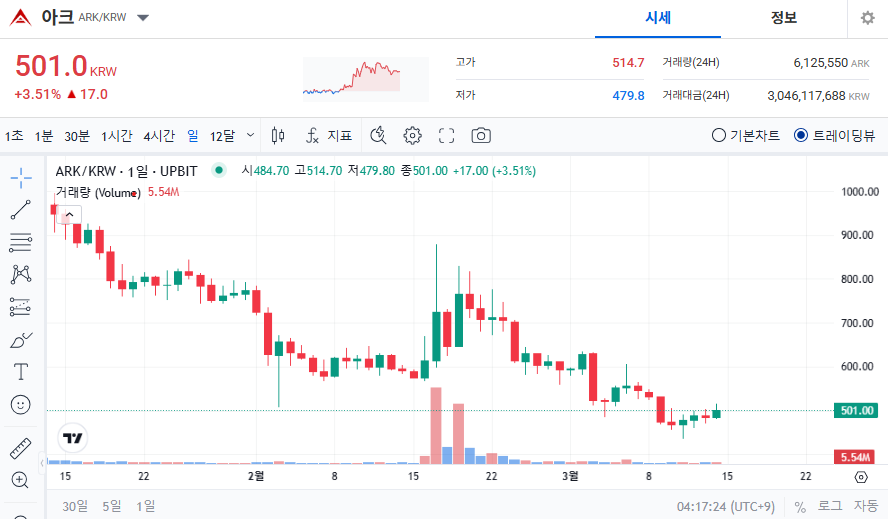Set chart range to 5일
Viewport: 888px width, 519px height.
[112, 506]
